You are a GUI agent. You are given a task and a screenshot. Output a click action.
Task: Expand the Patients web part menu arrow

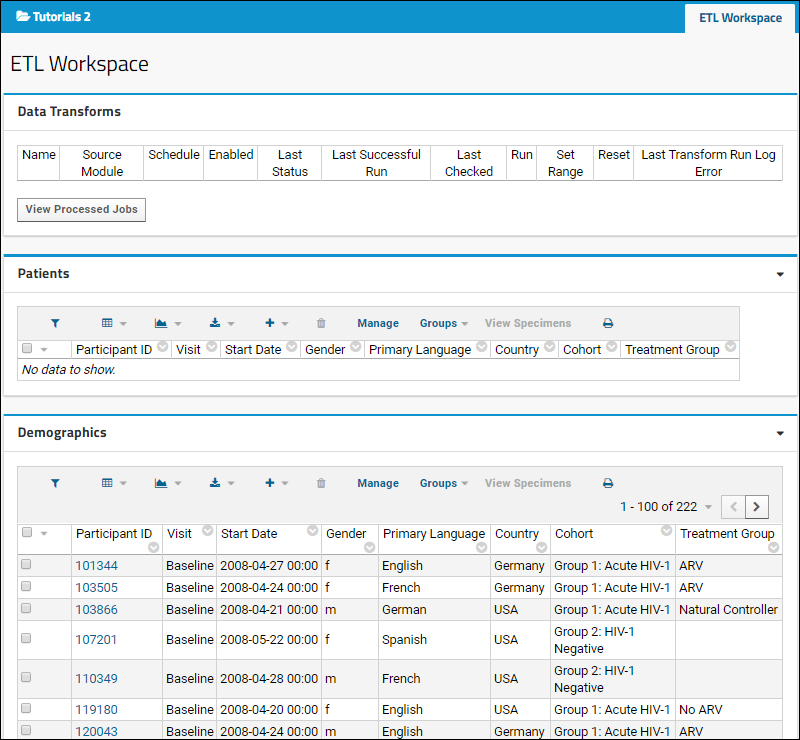pos(780,275)
